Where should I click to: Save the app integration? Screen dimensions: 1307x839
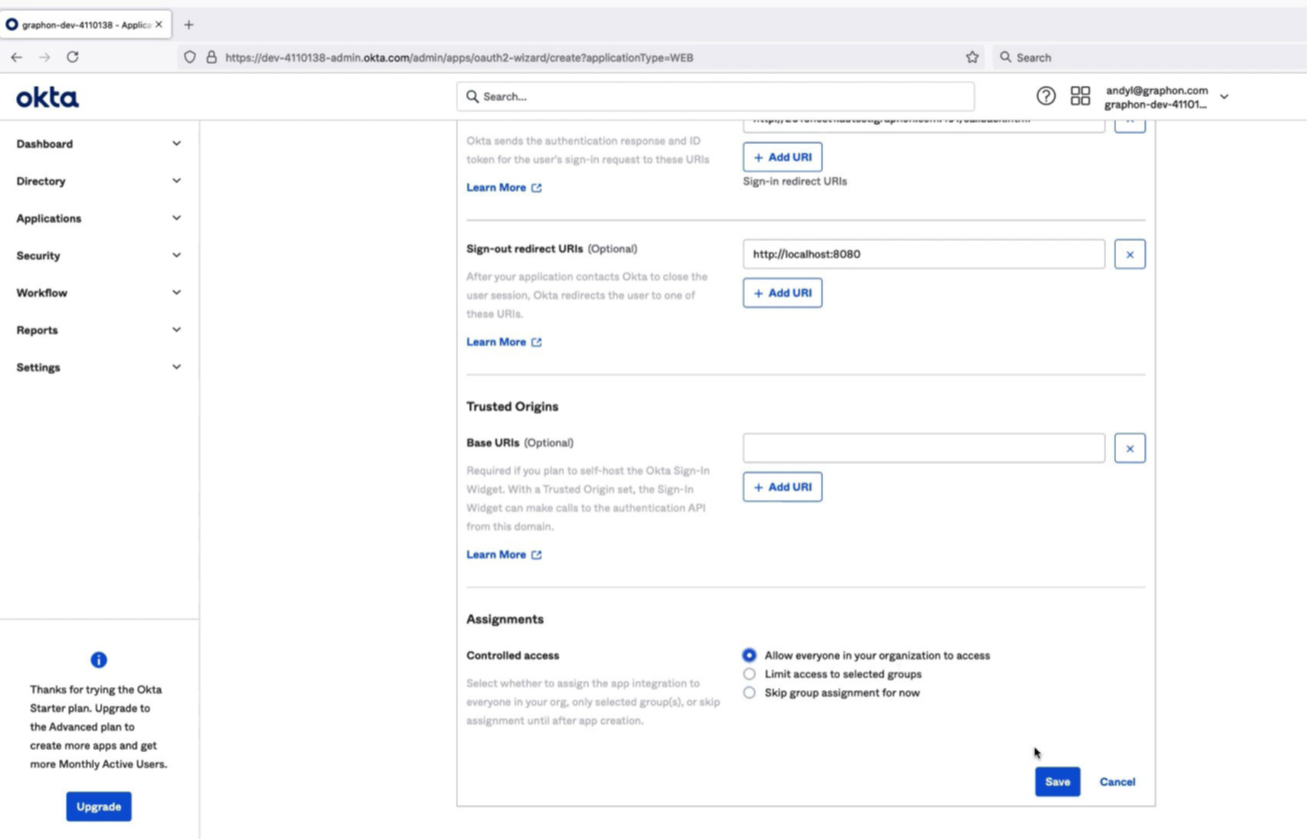pyautogui.click(x=1057, y=782)
